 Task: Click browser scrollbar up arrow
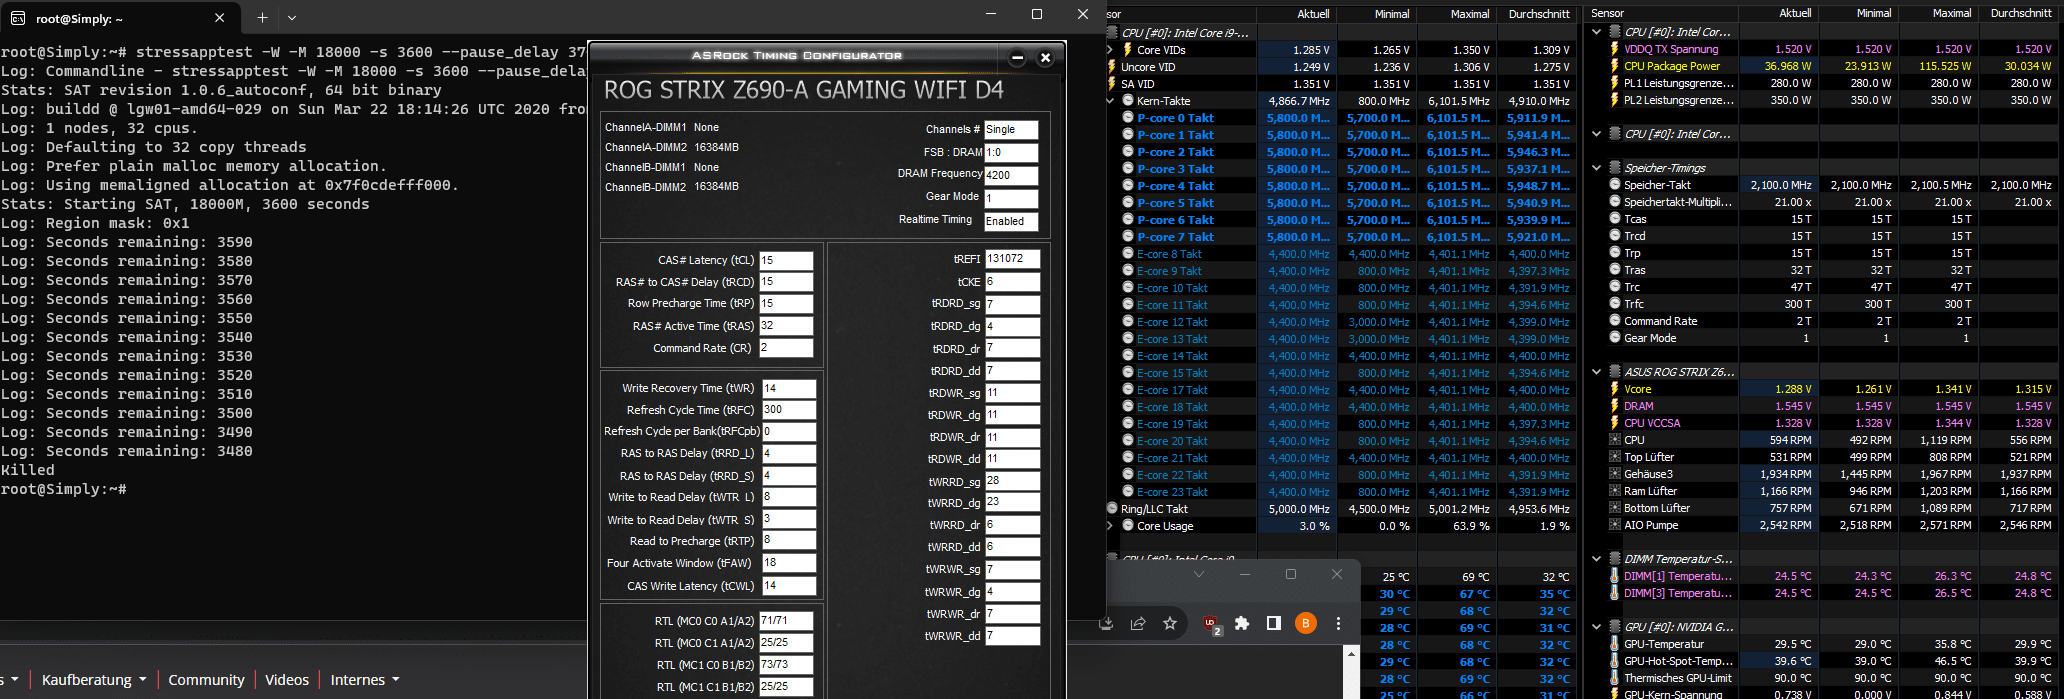(1352, 654)
